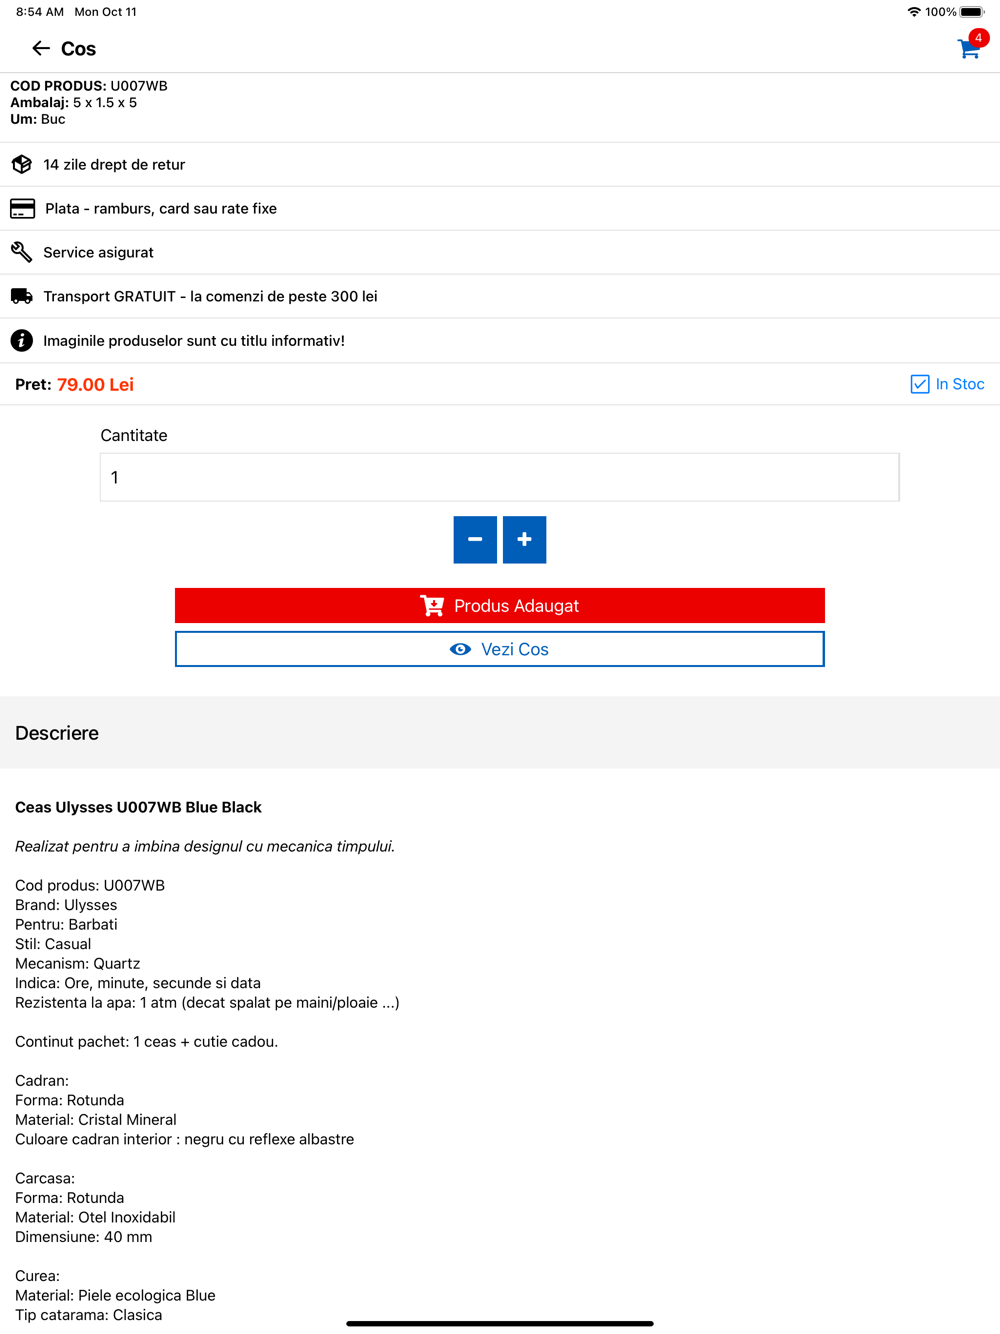Tap the Cos page title
The width and height of the screenshot is (1000, 1334).
[x=78, y=49]
